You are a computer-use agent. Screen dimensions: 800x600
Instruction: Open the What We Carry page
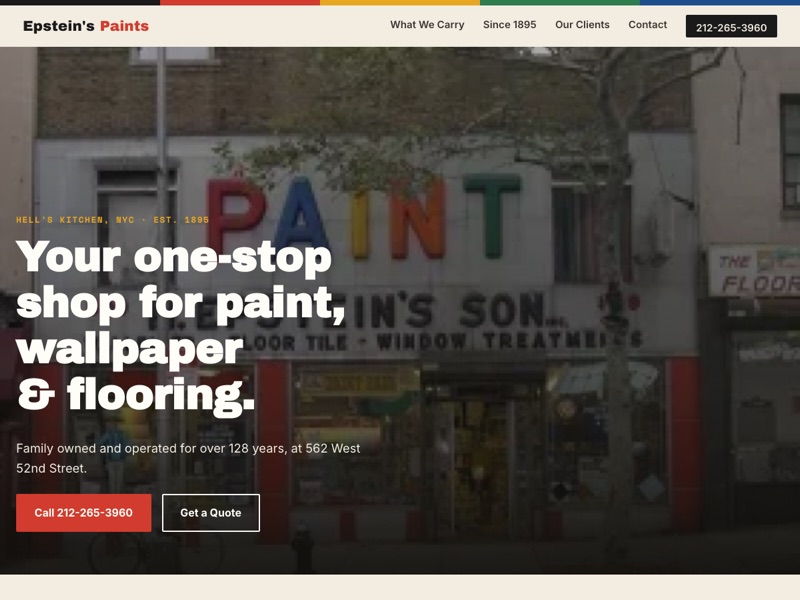coord(427,24)
